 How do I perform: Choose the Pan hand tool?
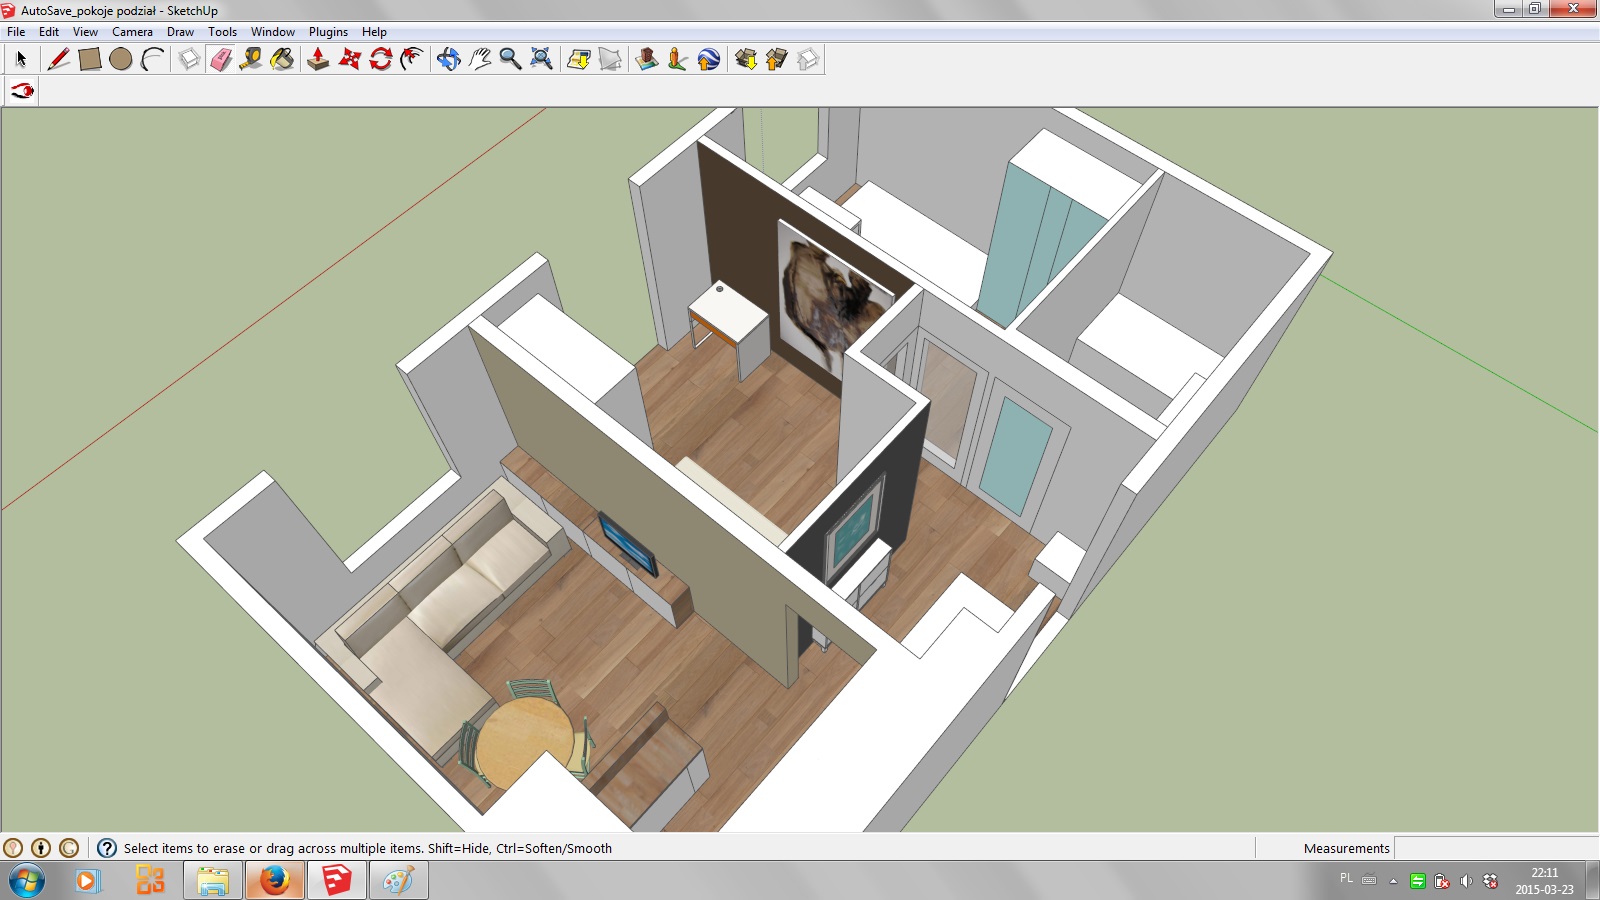tap(480, 60)
